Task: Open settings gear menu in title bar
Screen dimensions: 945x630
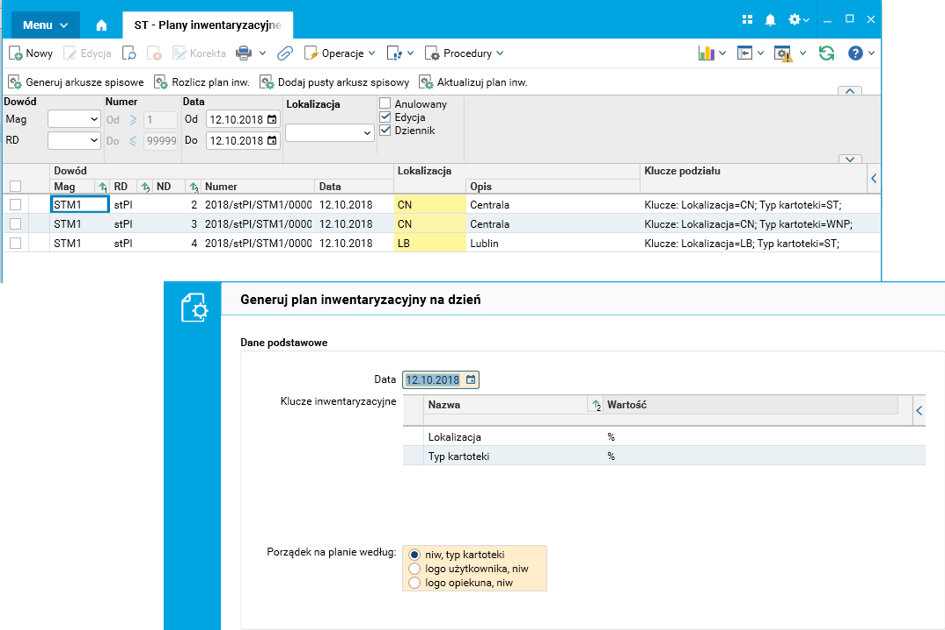Action: (799, 20)
